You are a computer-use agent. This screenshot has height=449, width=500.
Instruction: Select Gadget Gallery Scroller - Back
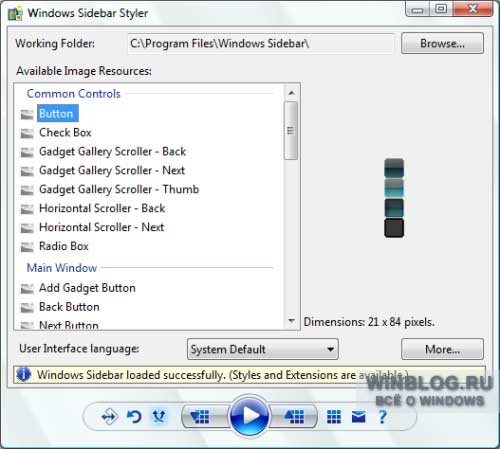(x=112, y=152)
